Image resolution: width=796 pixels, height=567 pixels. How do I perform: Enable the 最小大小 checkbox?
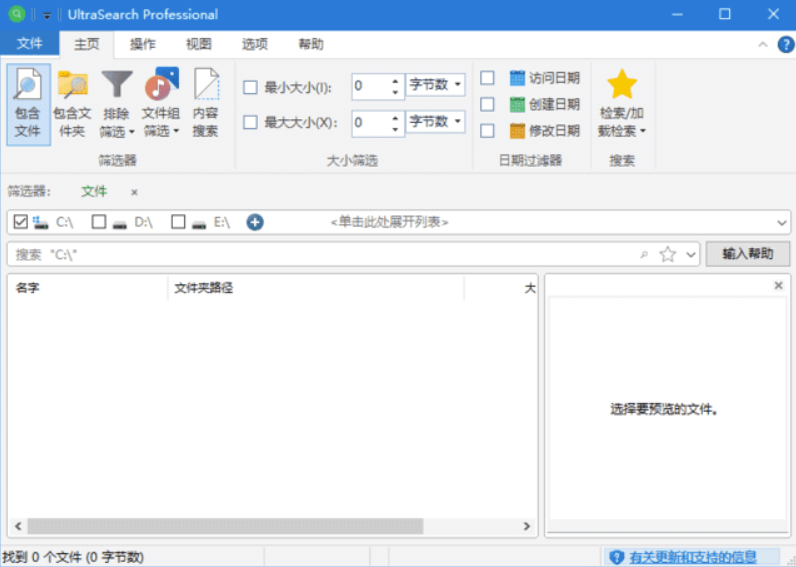coord(251,87)
